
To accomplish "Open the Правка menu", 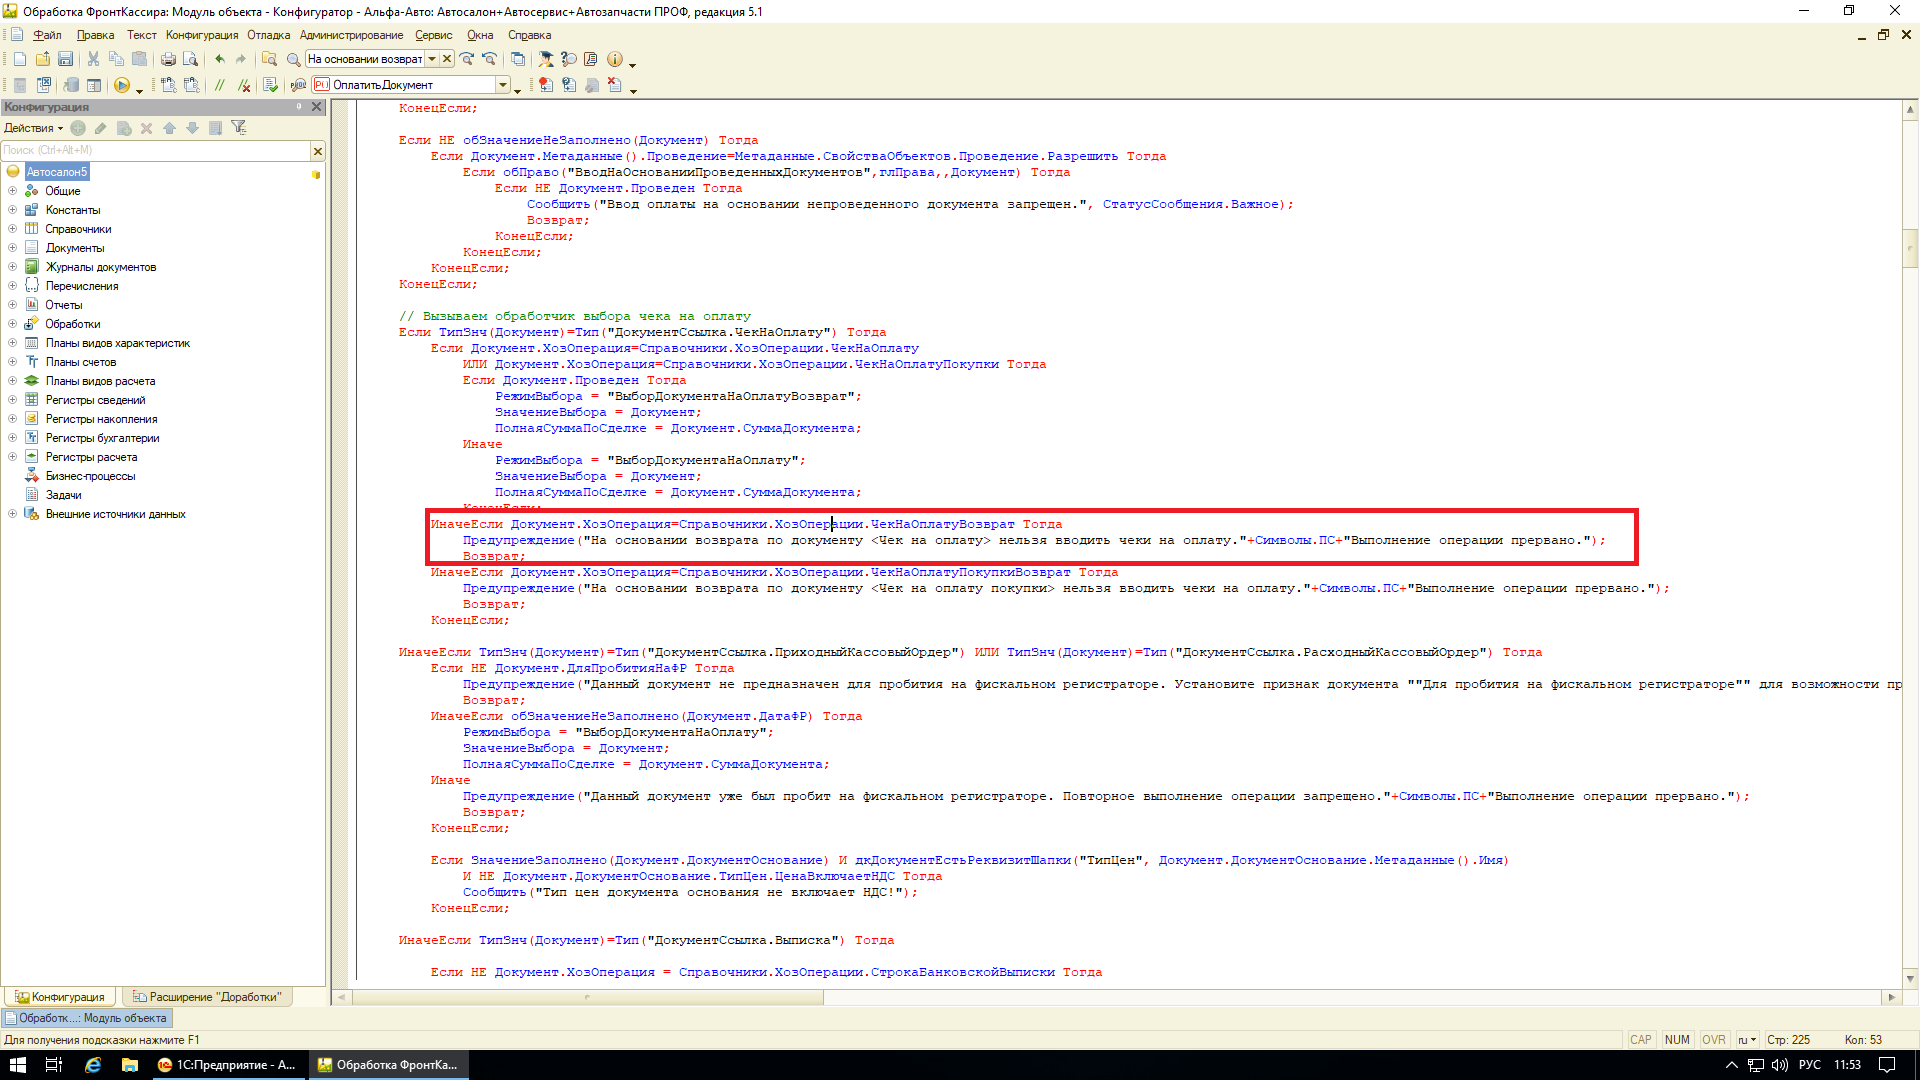I will [x=95, y=35].
